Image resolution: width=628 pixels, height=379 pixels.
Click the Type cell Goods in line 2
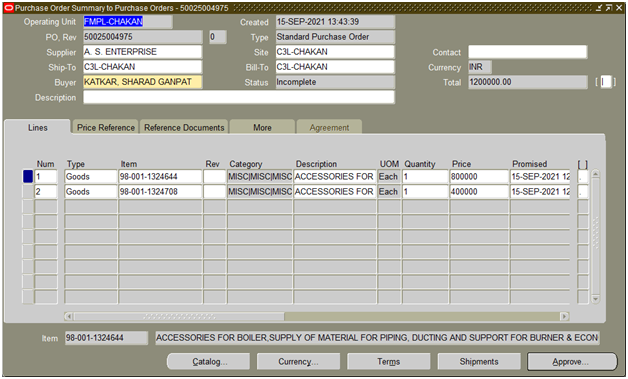(x=91, y=192)
